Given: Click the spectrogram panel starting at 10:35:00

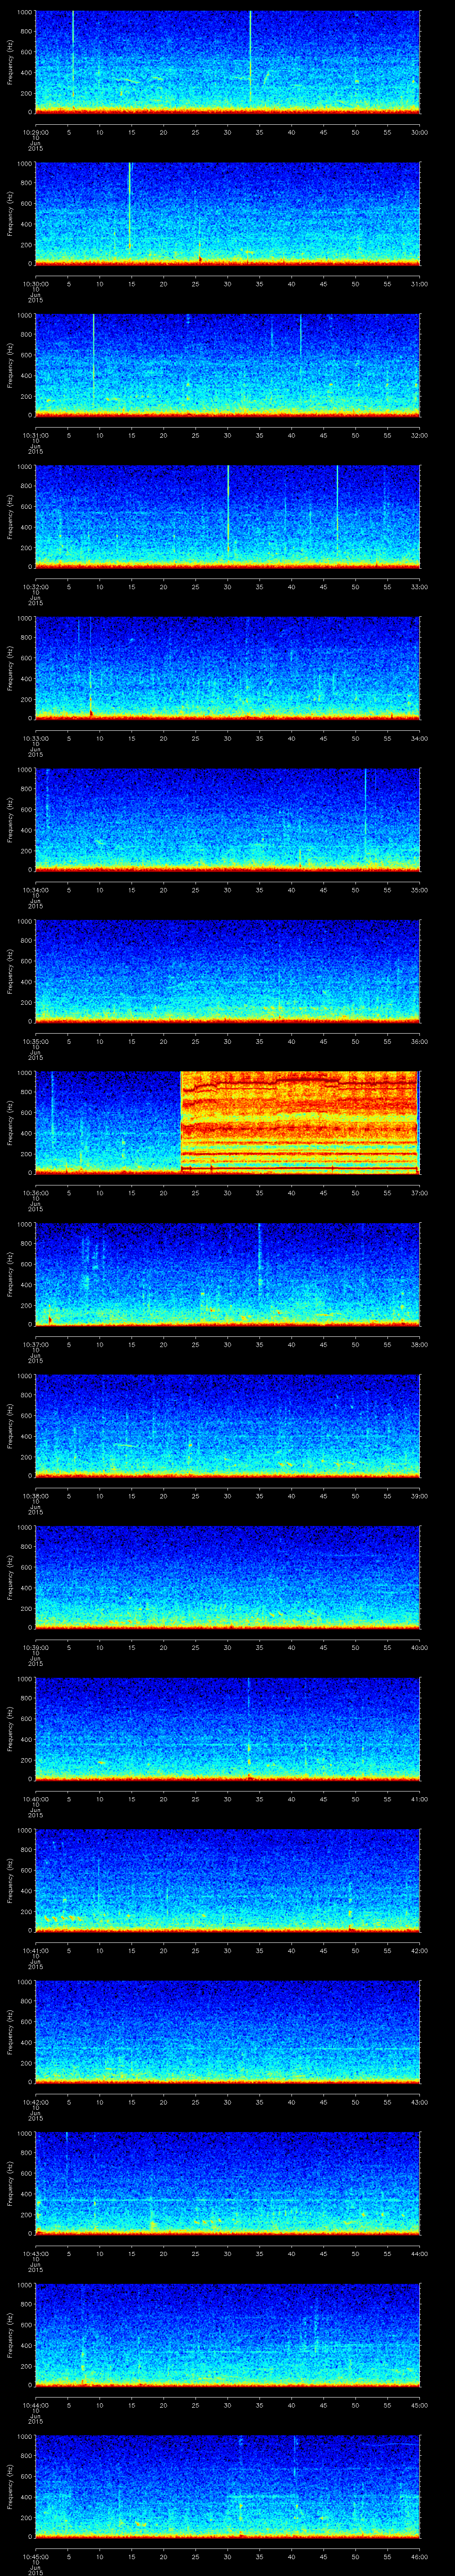Looking at the screenshot, I should tap(227, 971).
